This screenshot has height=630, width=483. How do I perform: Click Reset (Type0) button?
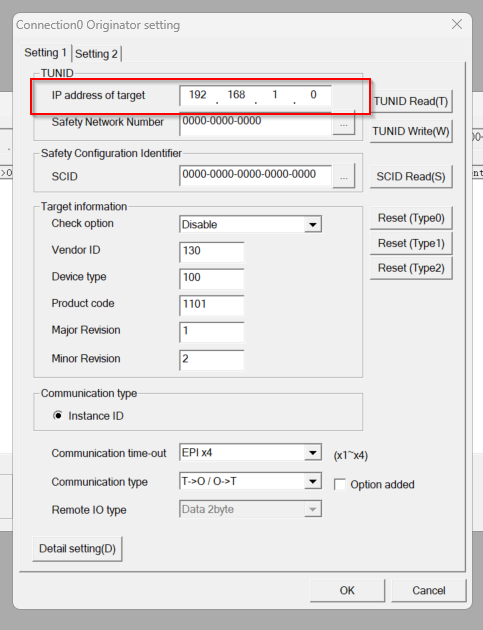[x=411, y=218]
